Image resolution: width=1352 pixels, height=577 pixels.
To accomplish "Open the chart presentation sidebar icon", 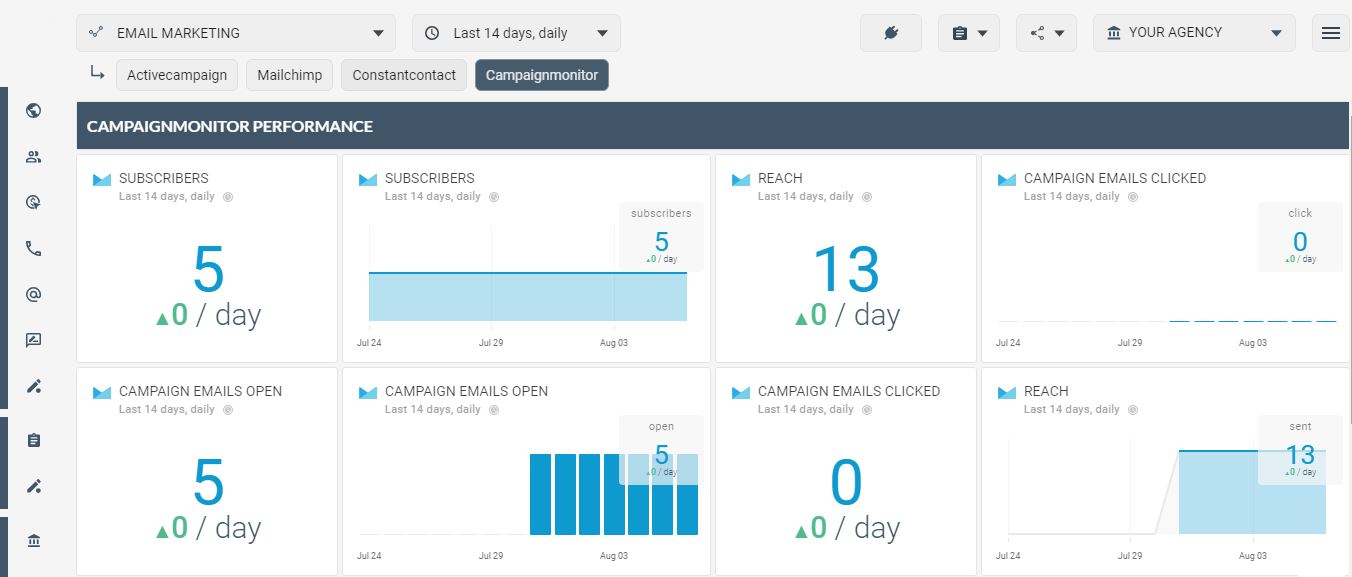I will tap(34, 341).
